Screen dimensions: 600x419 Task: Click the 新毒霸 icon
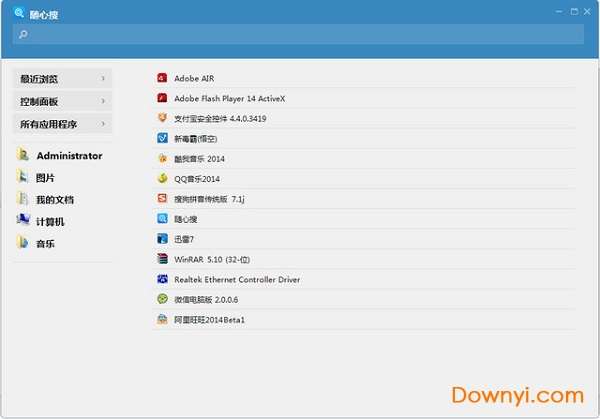click(162, 138)
